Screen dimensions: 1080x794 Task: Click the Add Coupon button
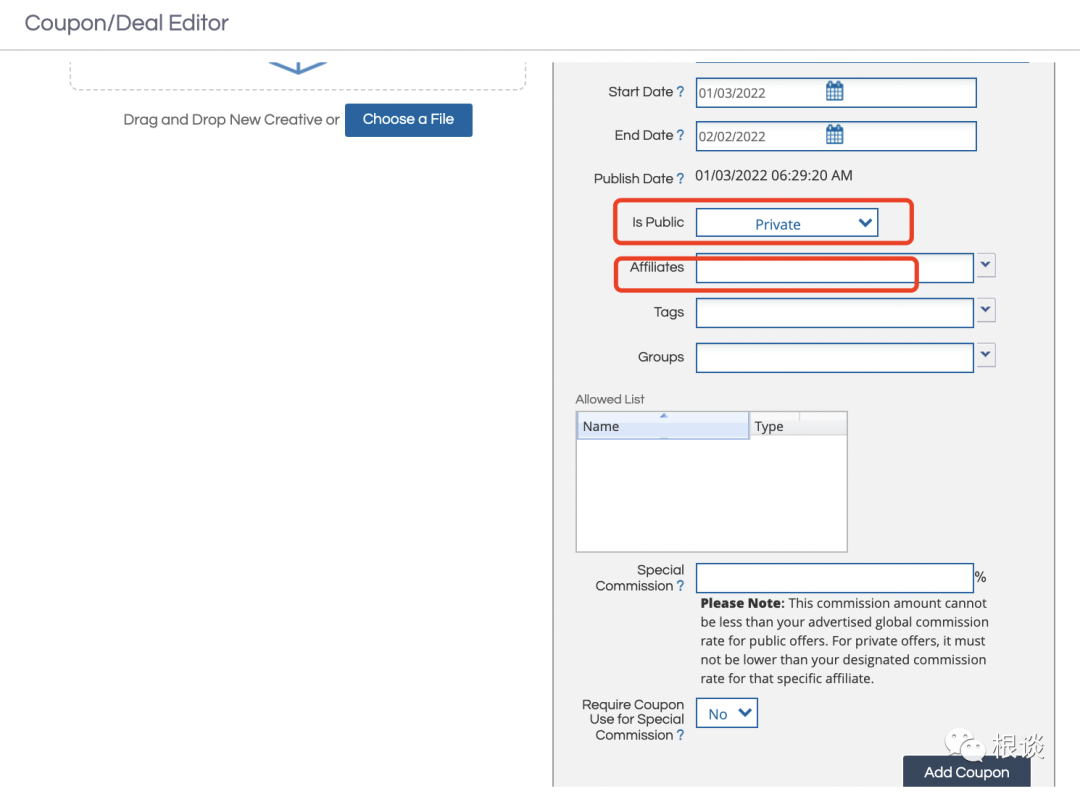(966, 772)
